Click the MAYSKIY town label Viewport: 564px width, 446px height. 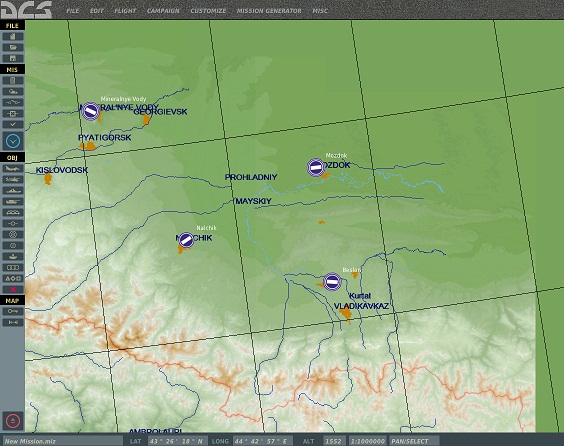254,201
